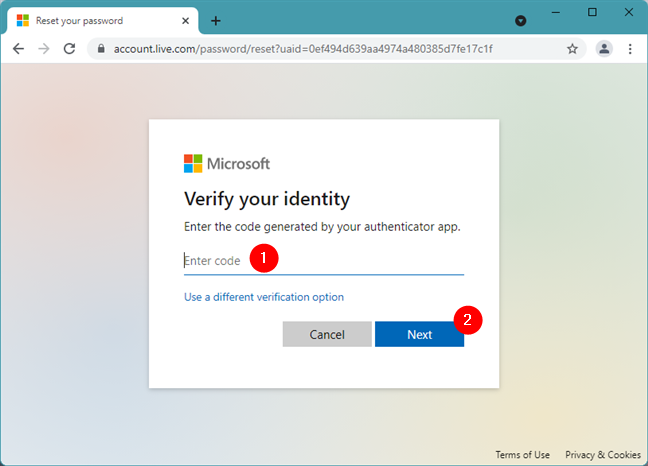Open Use a different verification option
Screen dimensions: 648x466
click(264, 297)
